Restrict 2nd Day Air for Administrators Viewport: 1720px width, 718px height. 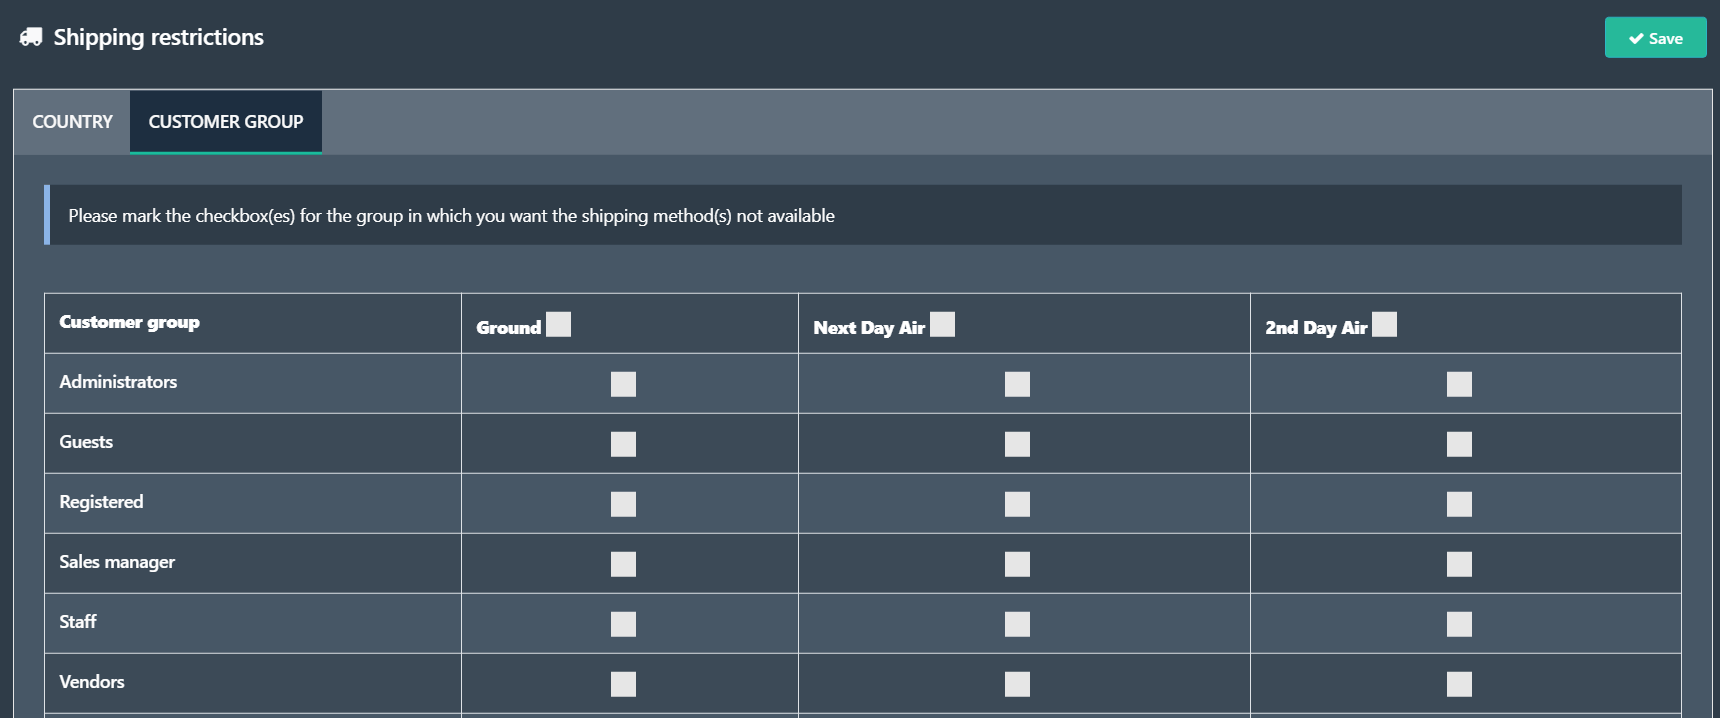(1459, 384)
